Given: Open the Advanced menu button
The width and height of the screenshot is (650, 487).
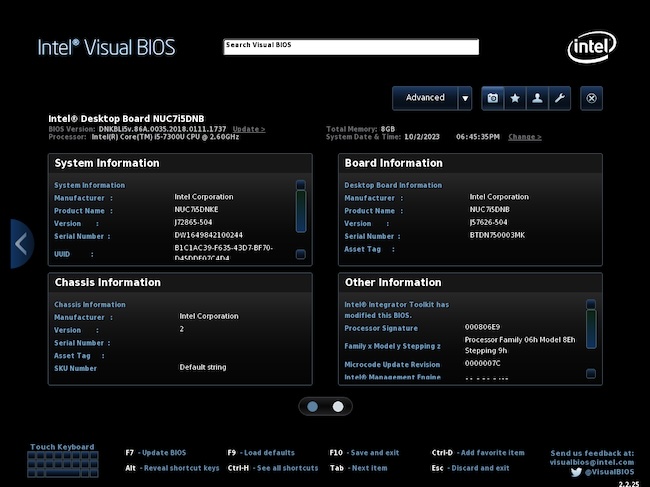Looking at the screenshot, I should pyautogui.click(x=425, y=98).
